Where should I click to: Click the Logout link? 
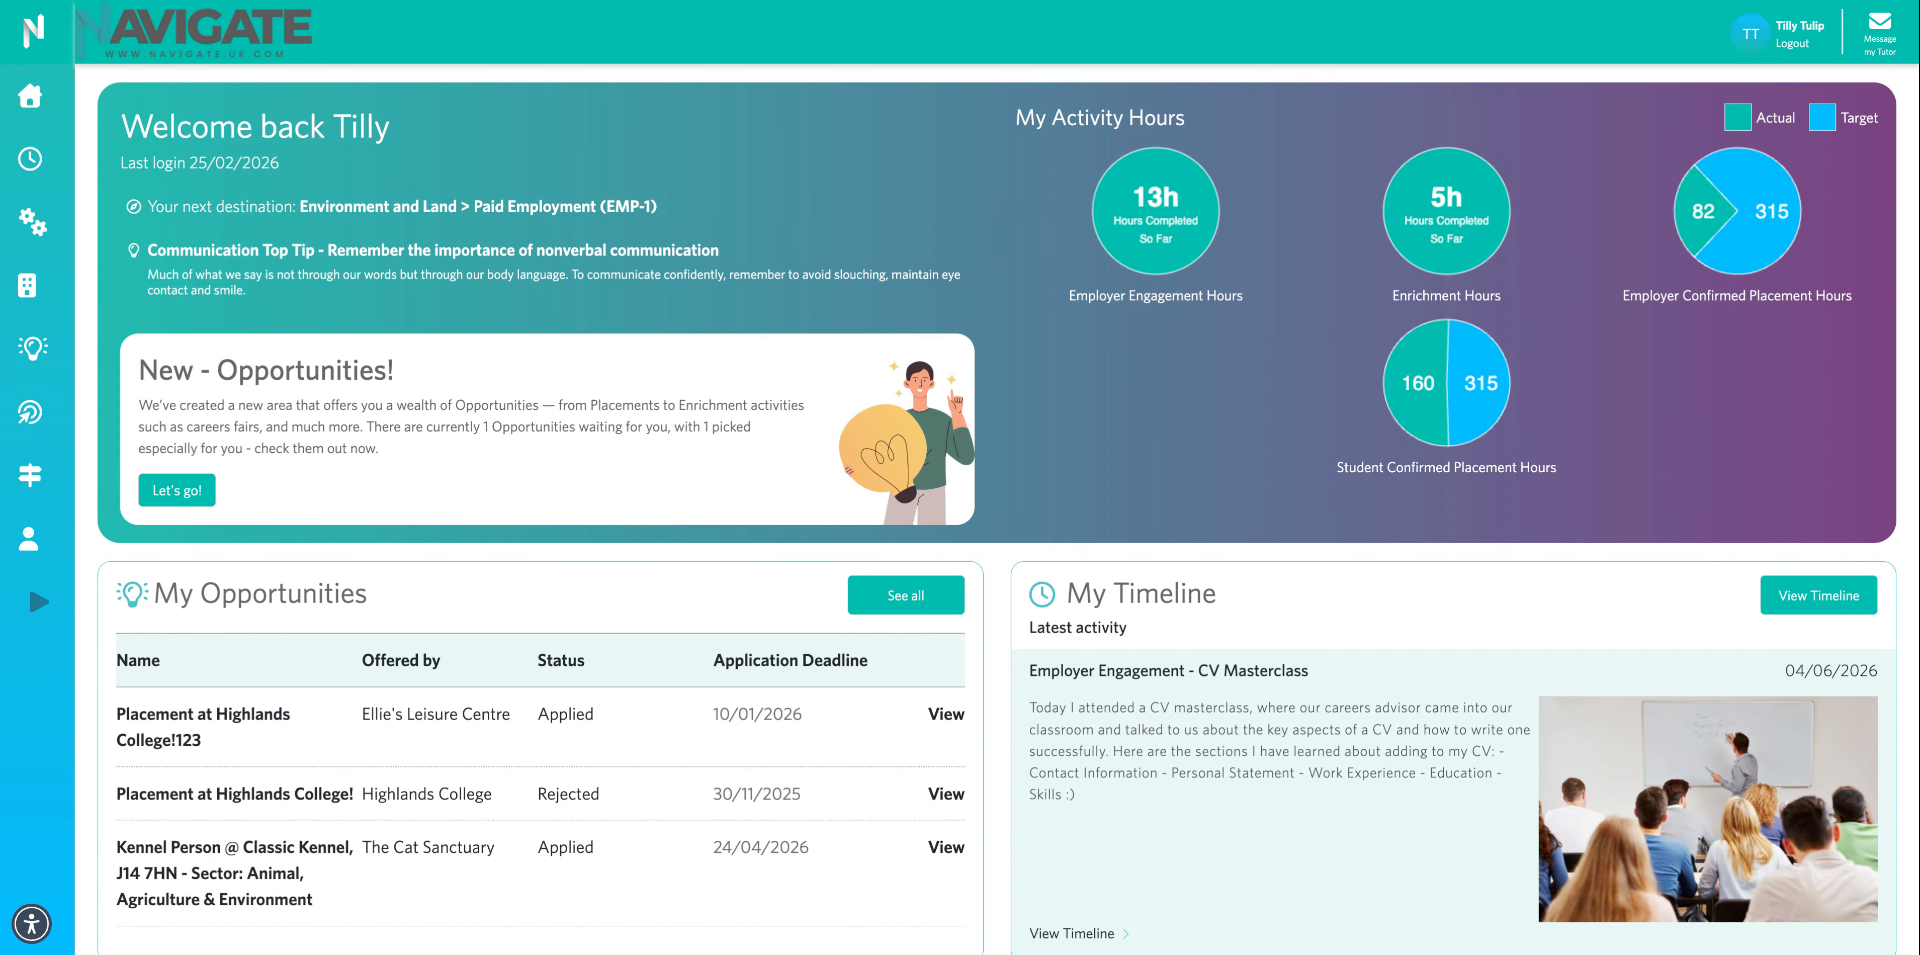tap(1792, 44)
